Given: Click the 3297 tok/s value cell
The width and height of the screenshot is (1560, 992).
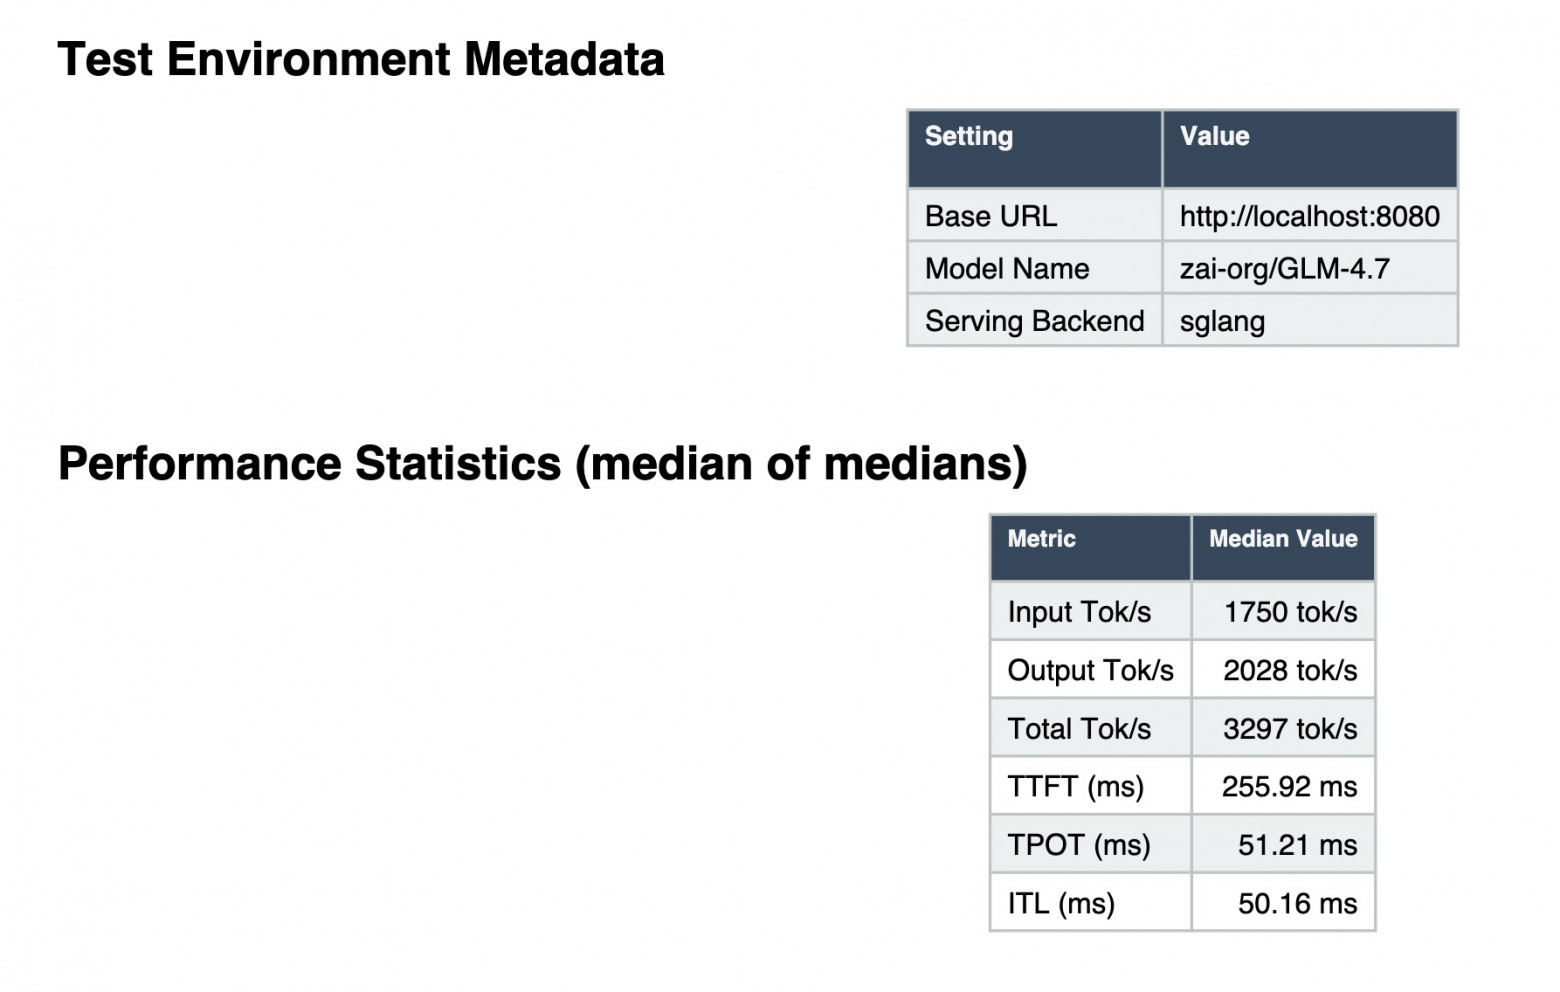Looking at the screenshot, I should click(x=1290, y=729).
